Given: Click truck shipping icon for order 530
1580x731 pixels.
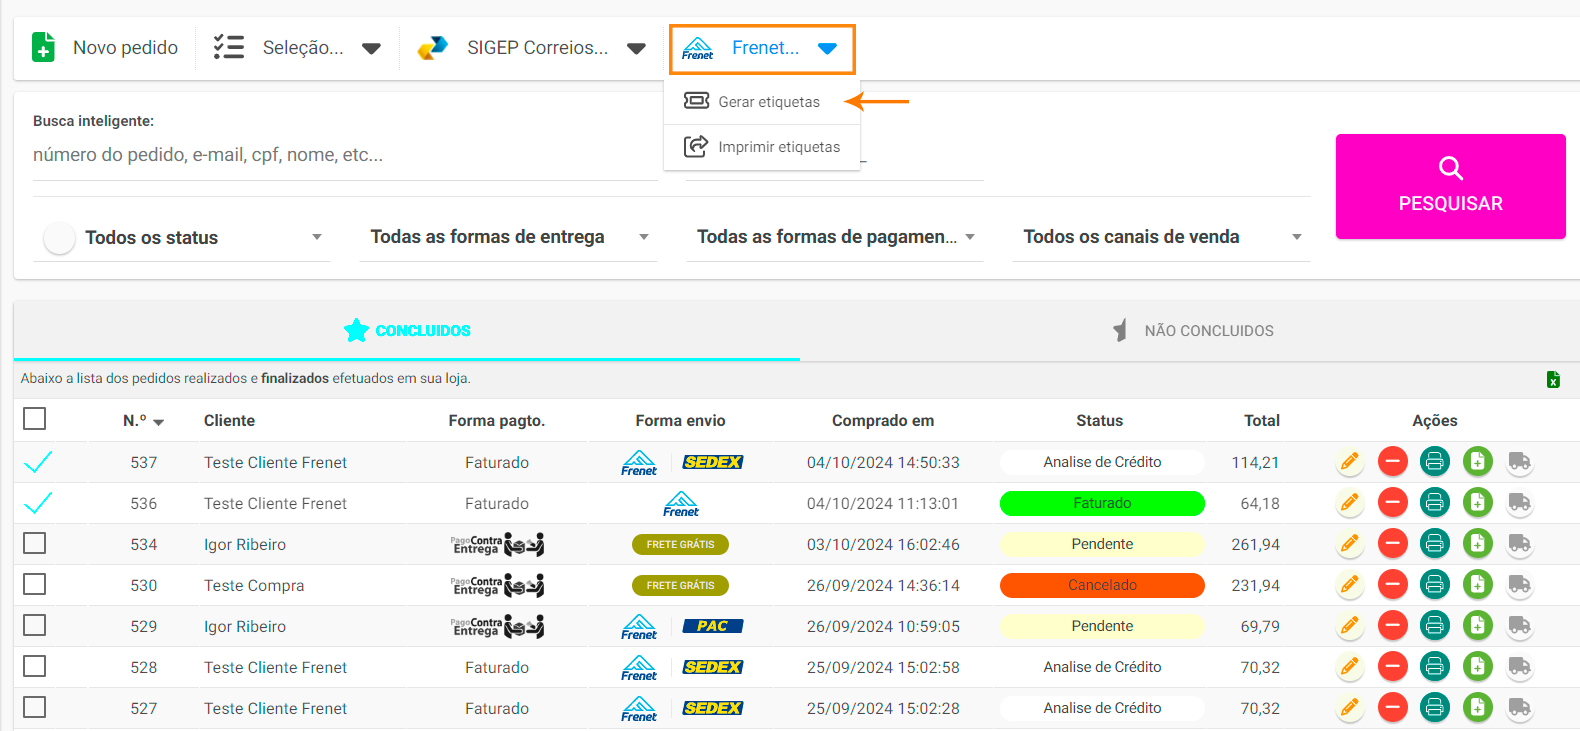Looking at the screenshot, I should [1520, 584].
